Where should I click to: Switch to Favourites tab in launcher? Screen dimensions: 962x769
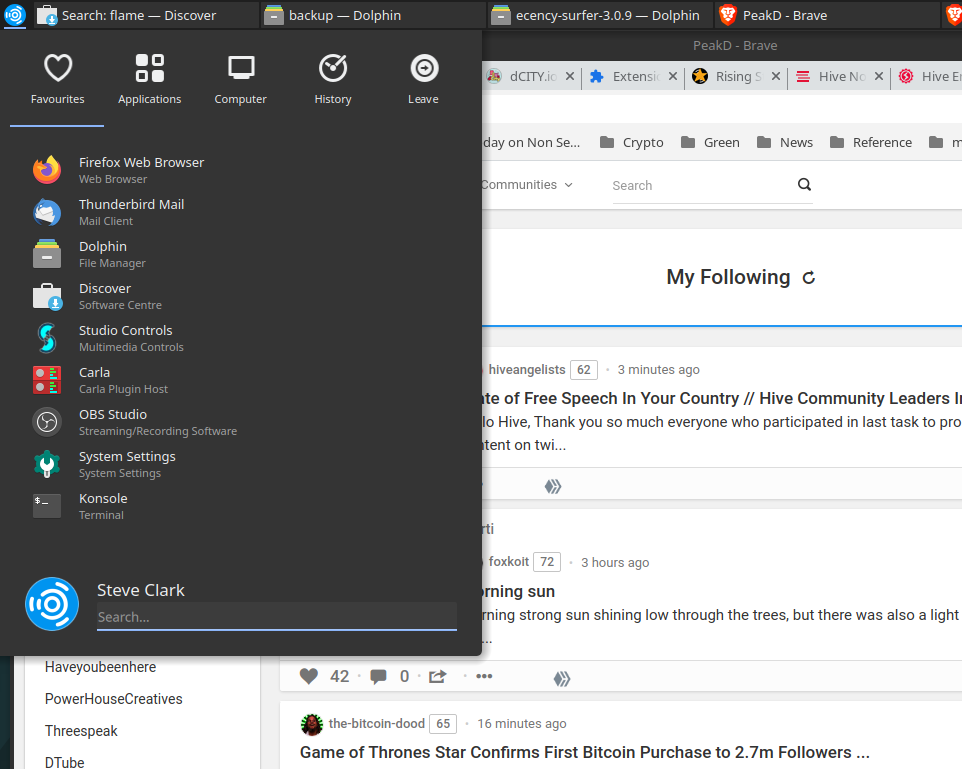pyautogui.click(x=58, y=80)
